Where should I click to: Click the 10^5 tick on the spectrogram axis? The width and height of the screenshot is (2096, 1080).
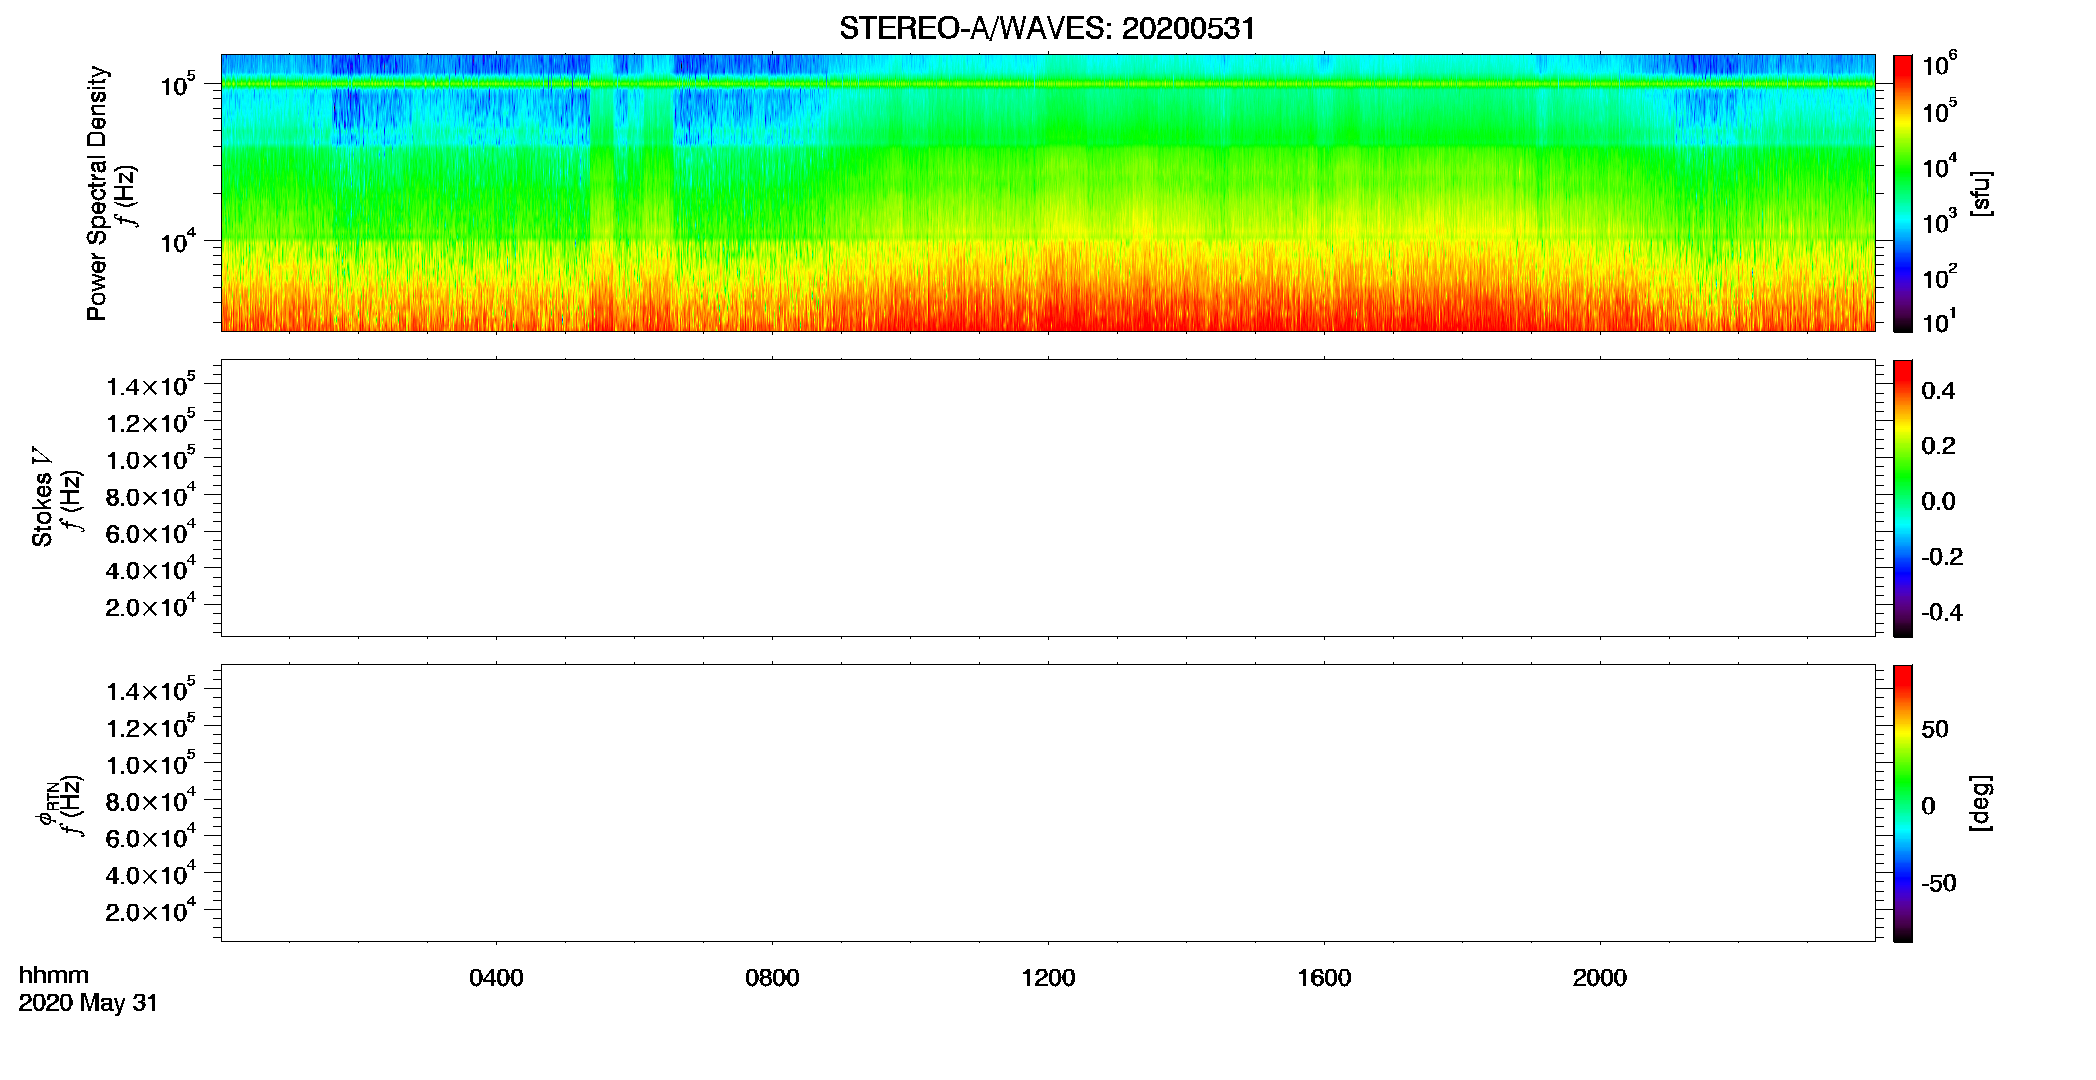tap(178, 84)
